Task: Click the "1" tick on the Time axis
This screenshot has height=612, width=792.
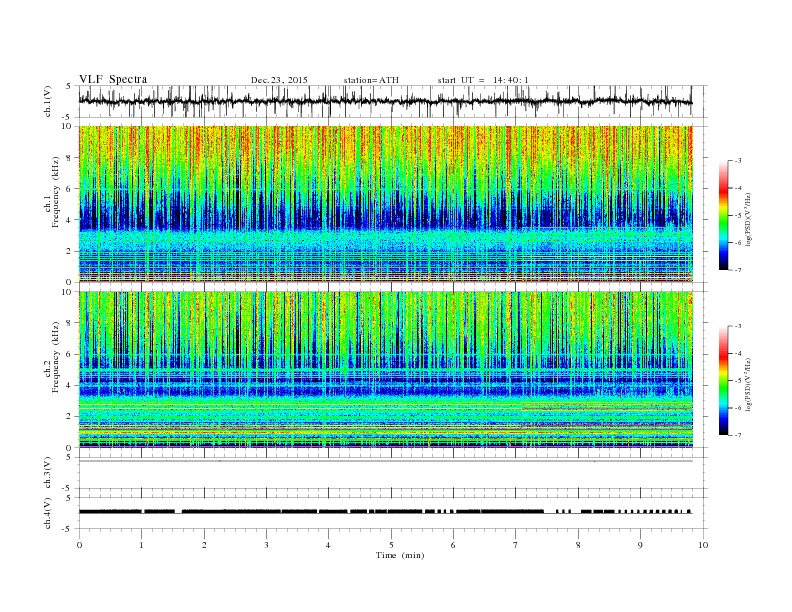Action: pos(141,545)
